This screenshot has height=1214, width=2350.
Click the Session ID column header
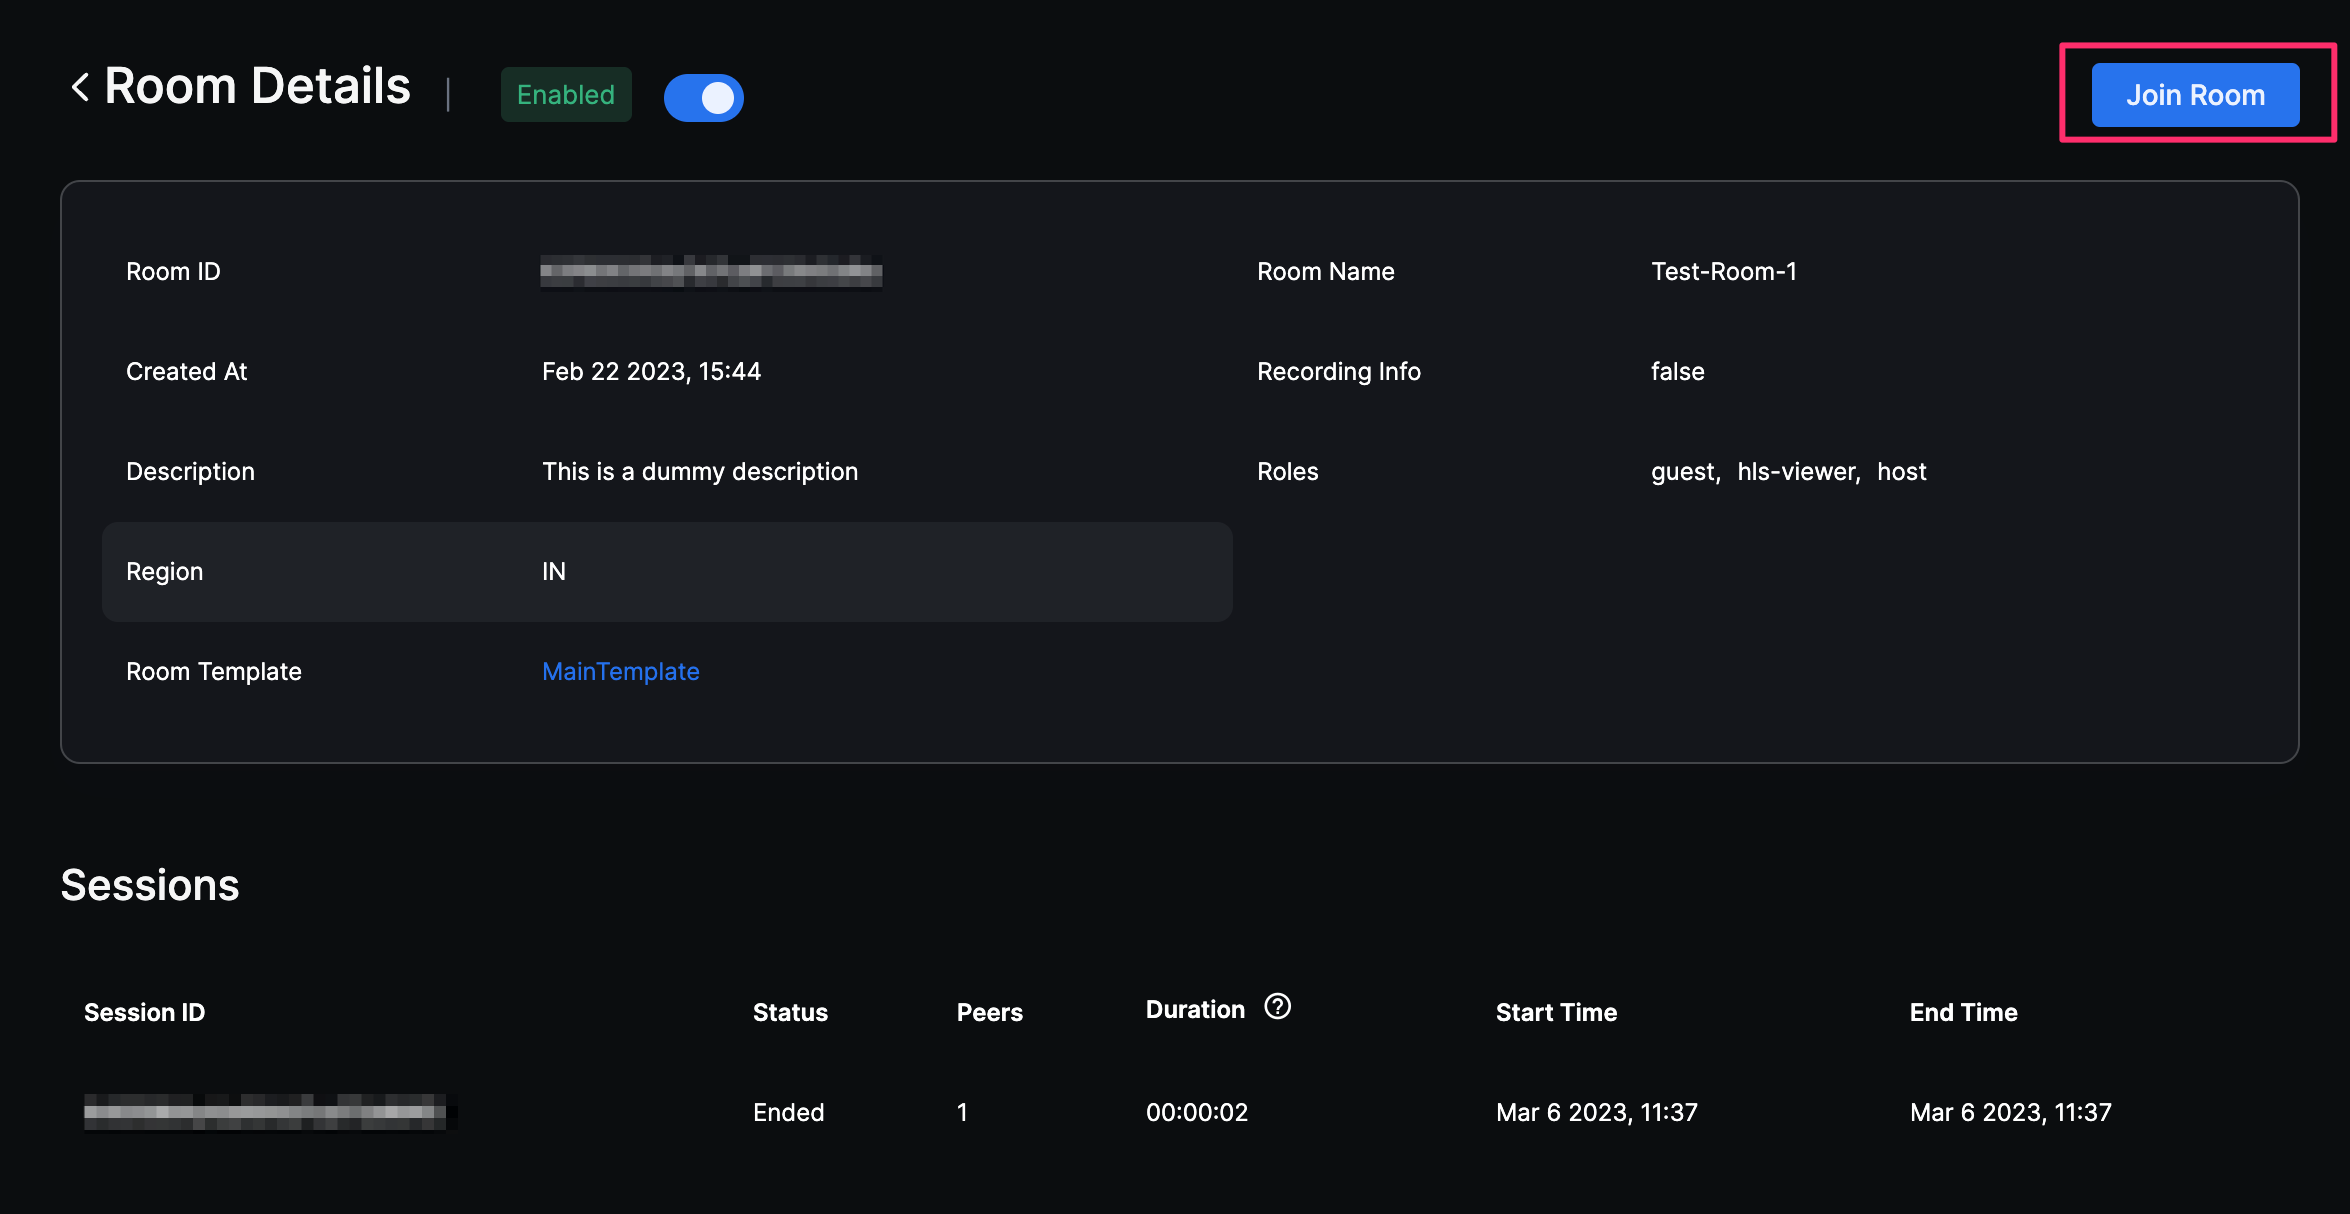(x=144, y=1012)
